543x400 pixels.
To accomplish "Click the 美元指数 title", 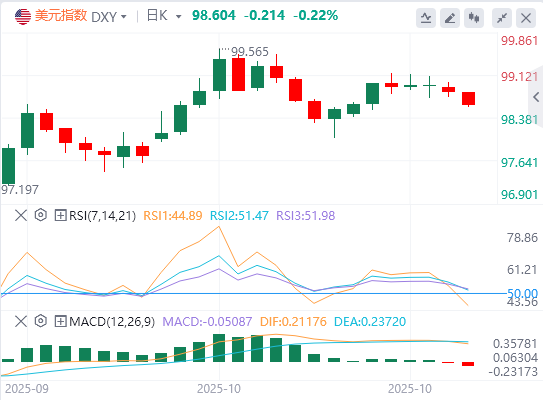I will 61,16.
